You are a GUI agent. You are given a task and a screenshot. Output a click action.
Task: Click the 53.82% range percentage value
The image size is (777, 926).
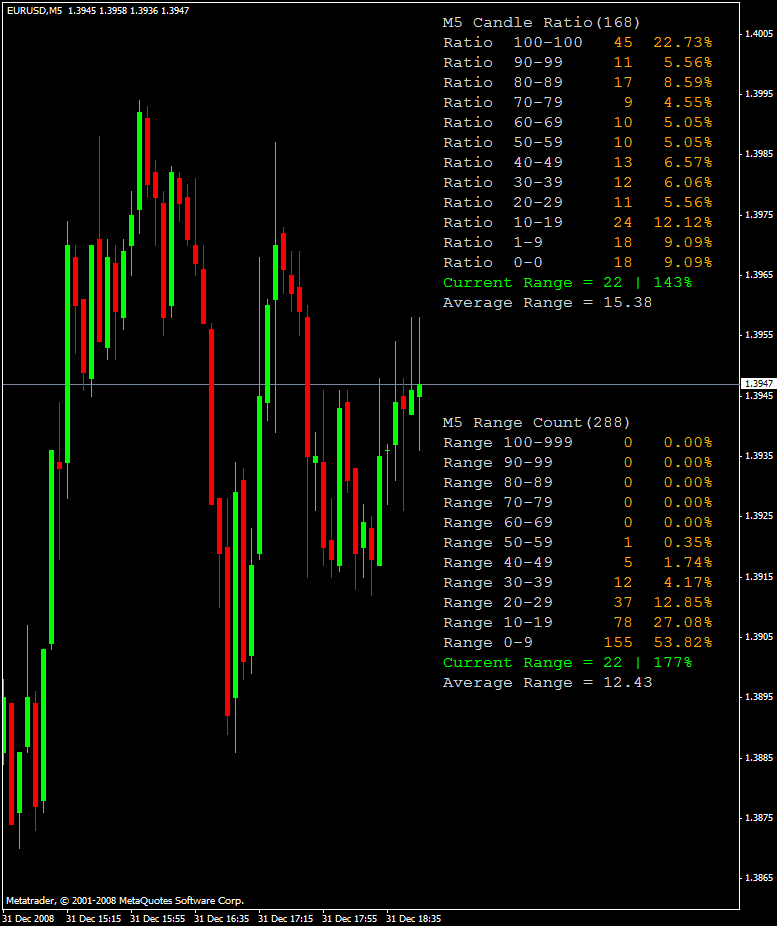(x=683, y=643)
